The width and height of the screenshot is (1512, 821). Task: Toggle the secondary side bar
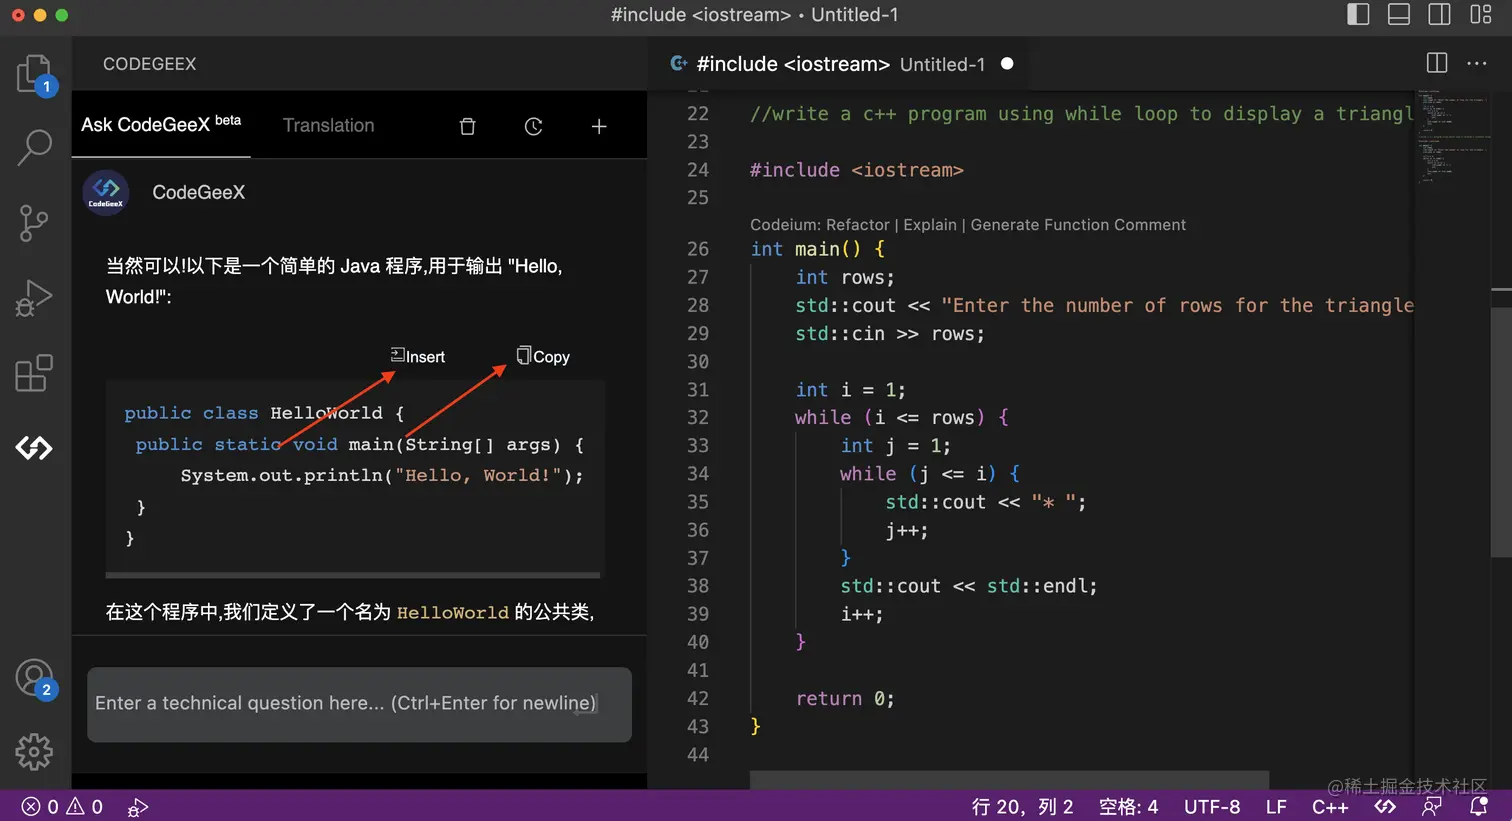tap(1439, 14)
